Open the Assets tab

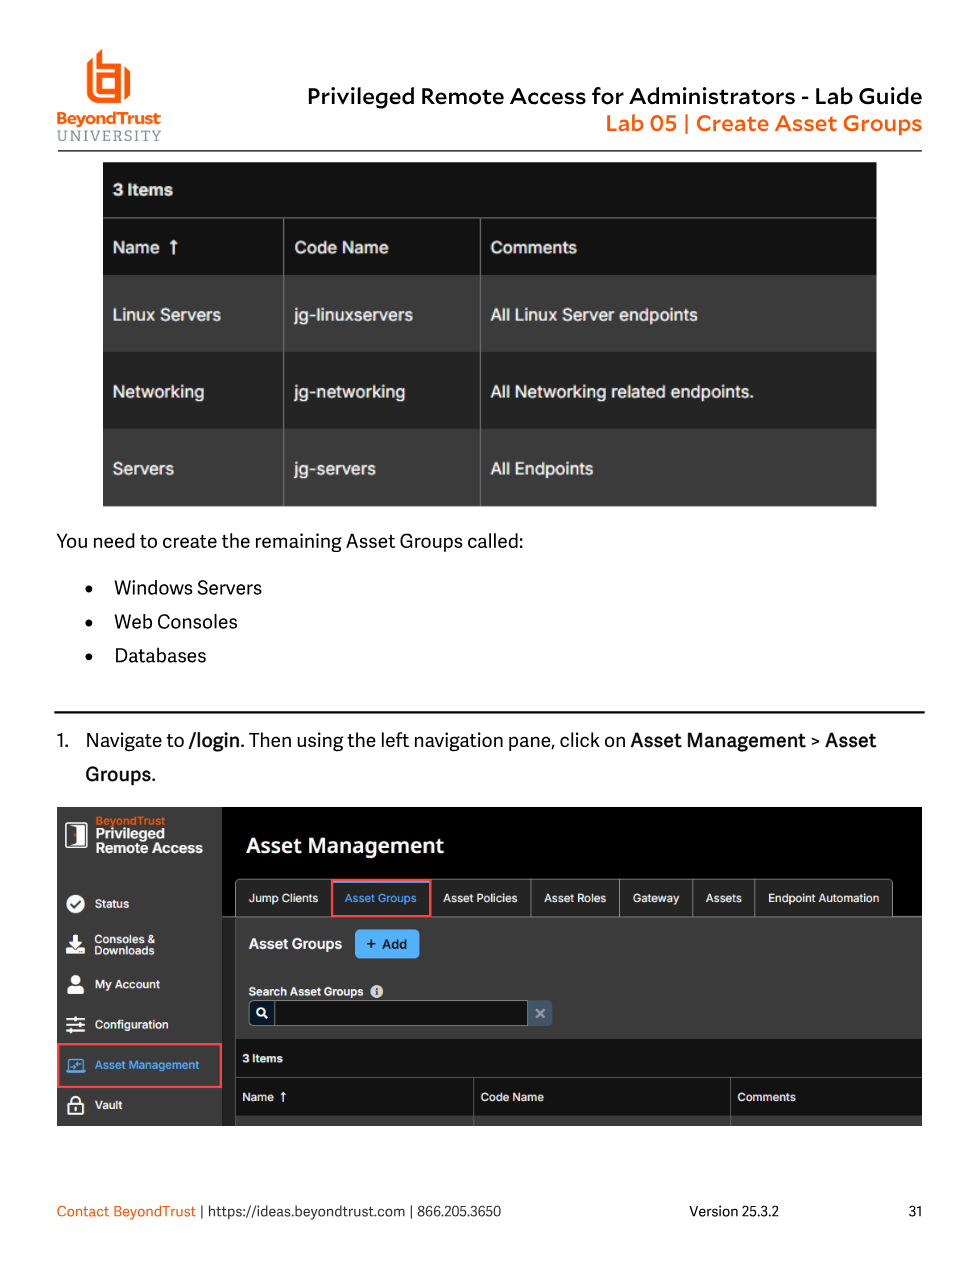click(x=723, y=898)
